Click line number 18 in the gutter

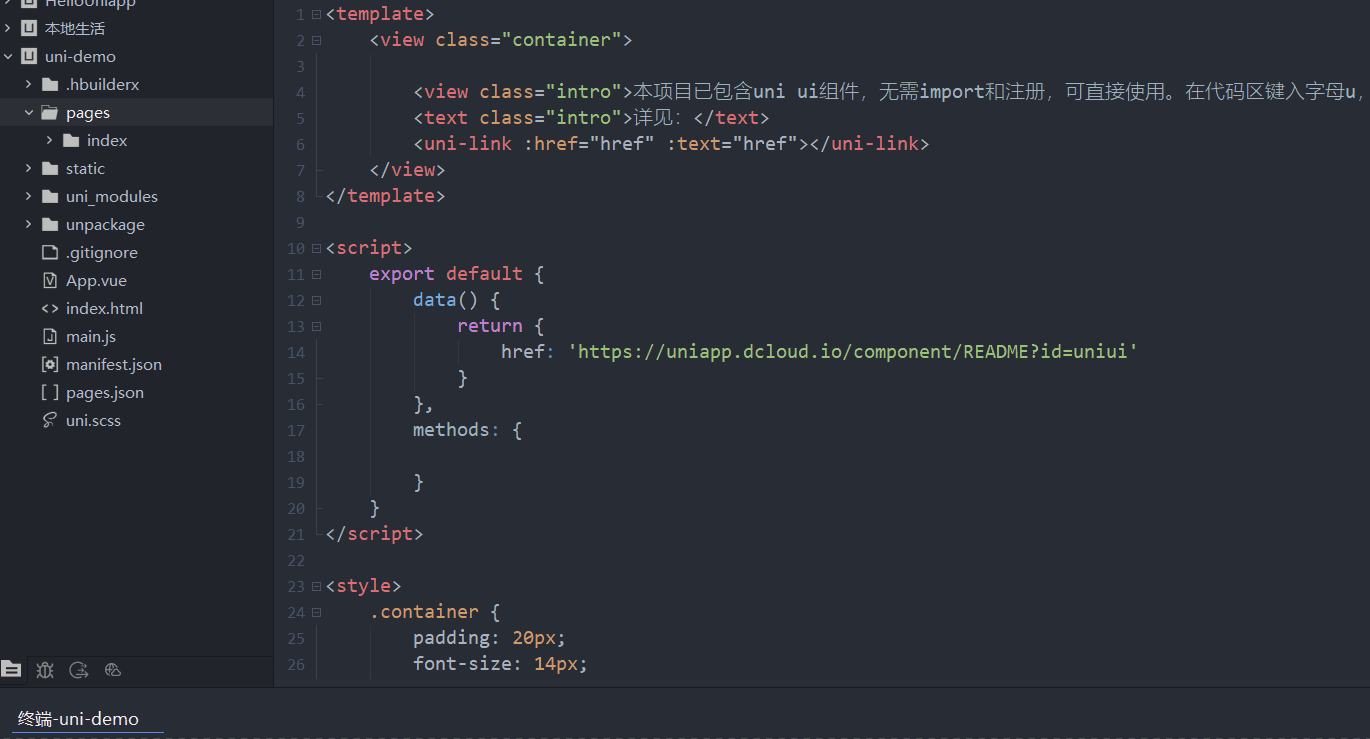tap(295, 456)
